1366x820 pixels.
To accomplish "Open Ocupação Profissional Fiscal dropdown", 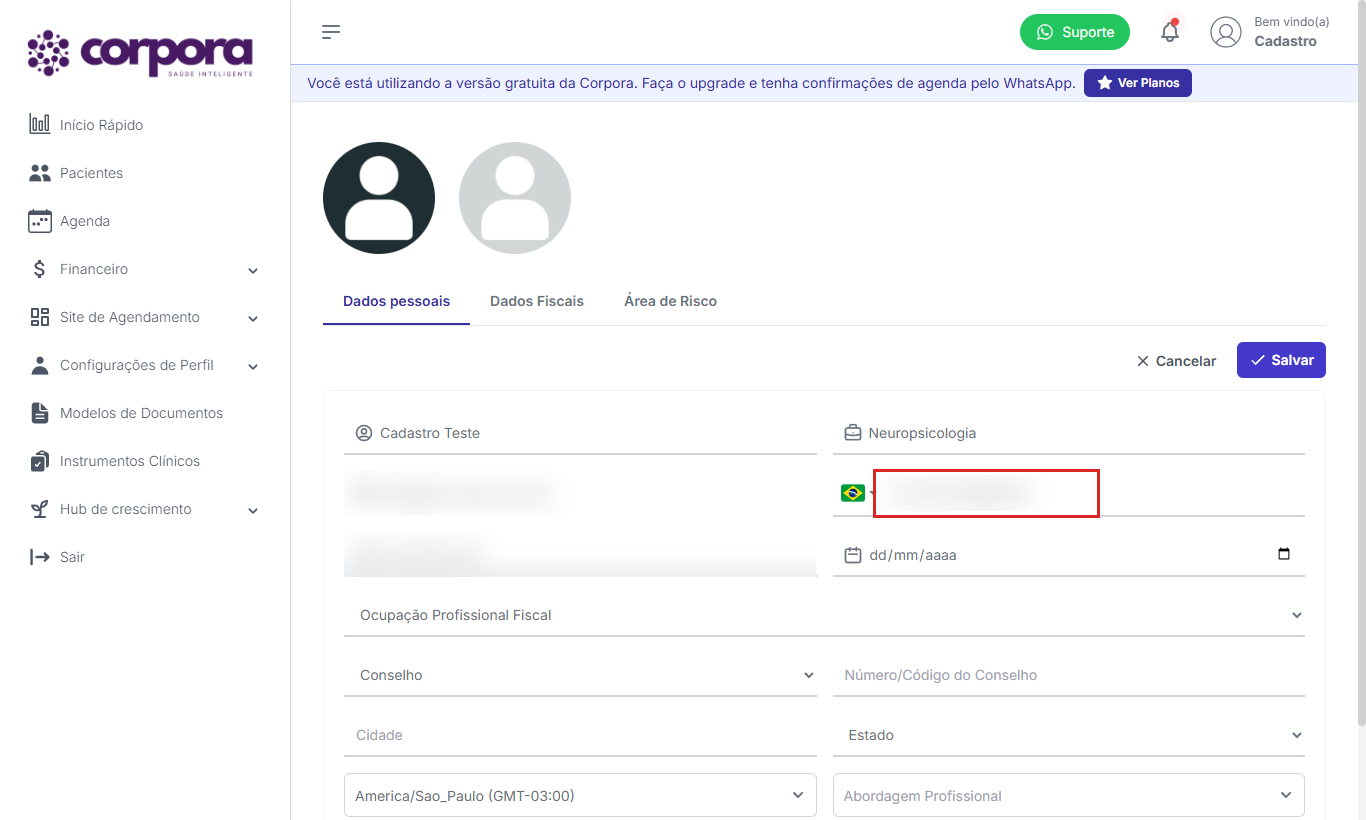I will coord(824,615).
